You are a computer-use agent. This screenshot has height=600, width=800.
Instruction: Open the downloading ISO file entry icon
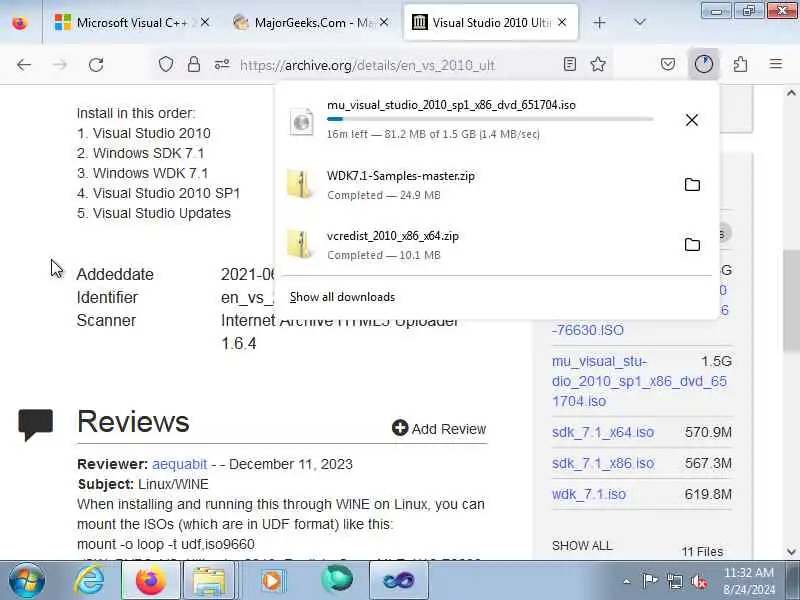pyautogui.click(x=302, y=121)
